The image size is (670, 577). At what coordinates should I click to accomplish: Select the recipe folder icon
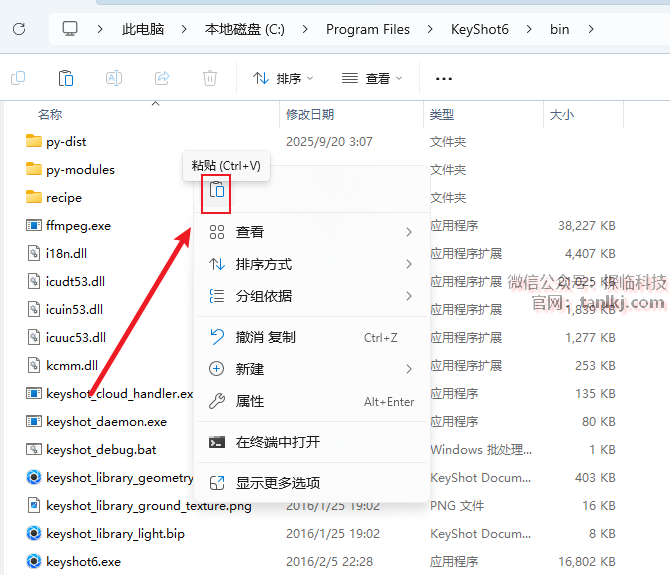tap(34, 197)
